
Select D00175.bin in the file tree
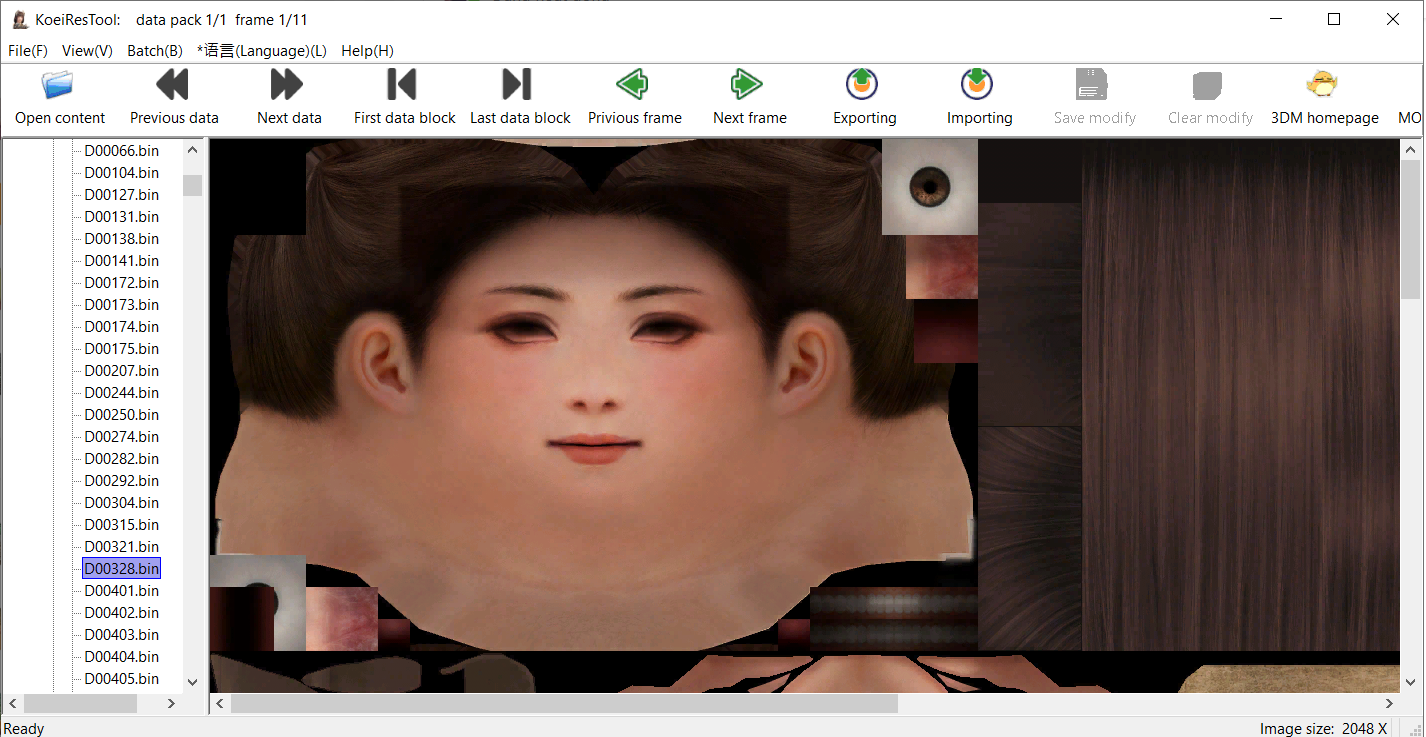point(121,349)
